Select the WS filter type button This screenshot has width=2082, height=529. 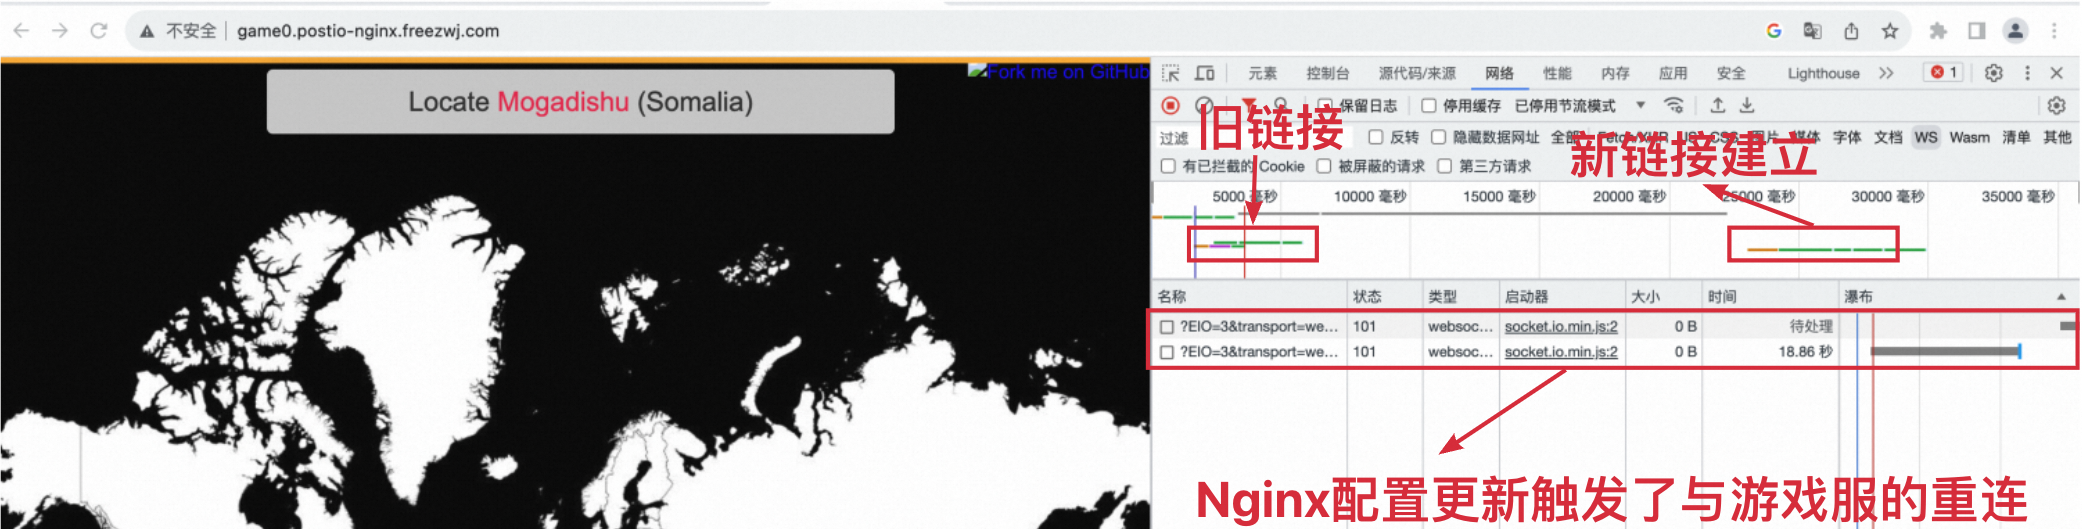tap(1926, 137)
